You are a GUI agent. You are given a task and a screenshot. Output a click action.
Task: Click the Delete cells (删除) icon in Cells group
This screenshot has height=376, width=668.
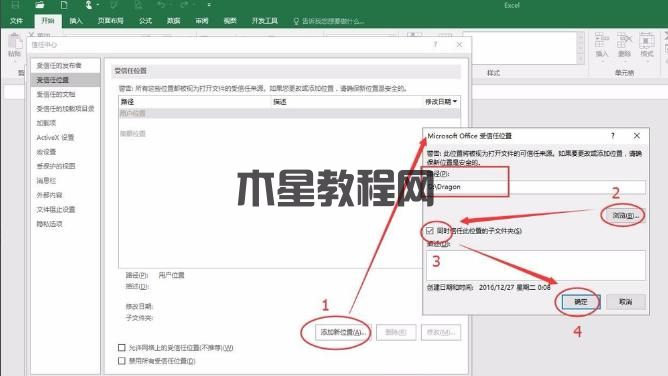point(624,45)
